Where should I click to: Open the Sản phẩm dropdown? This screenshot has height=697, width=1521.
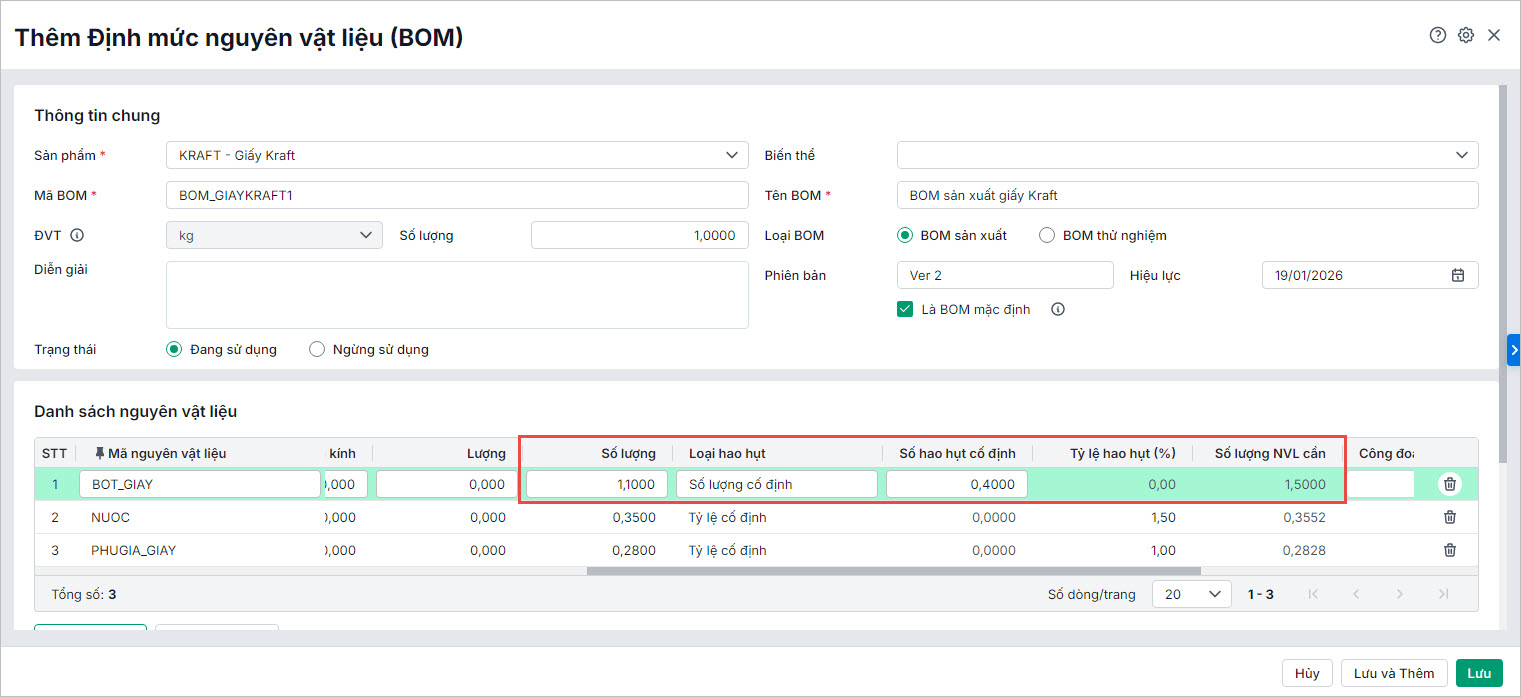tap(731, 155)
